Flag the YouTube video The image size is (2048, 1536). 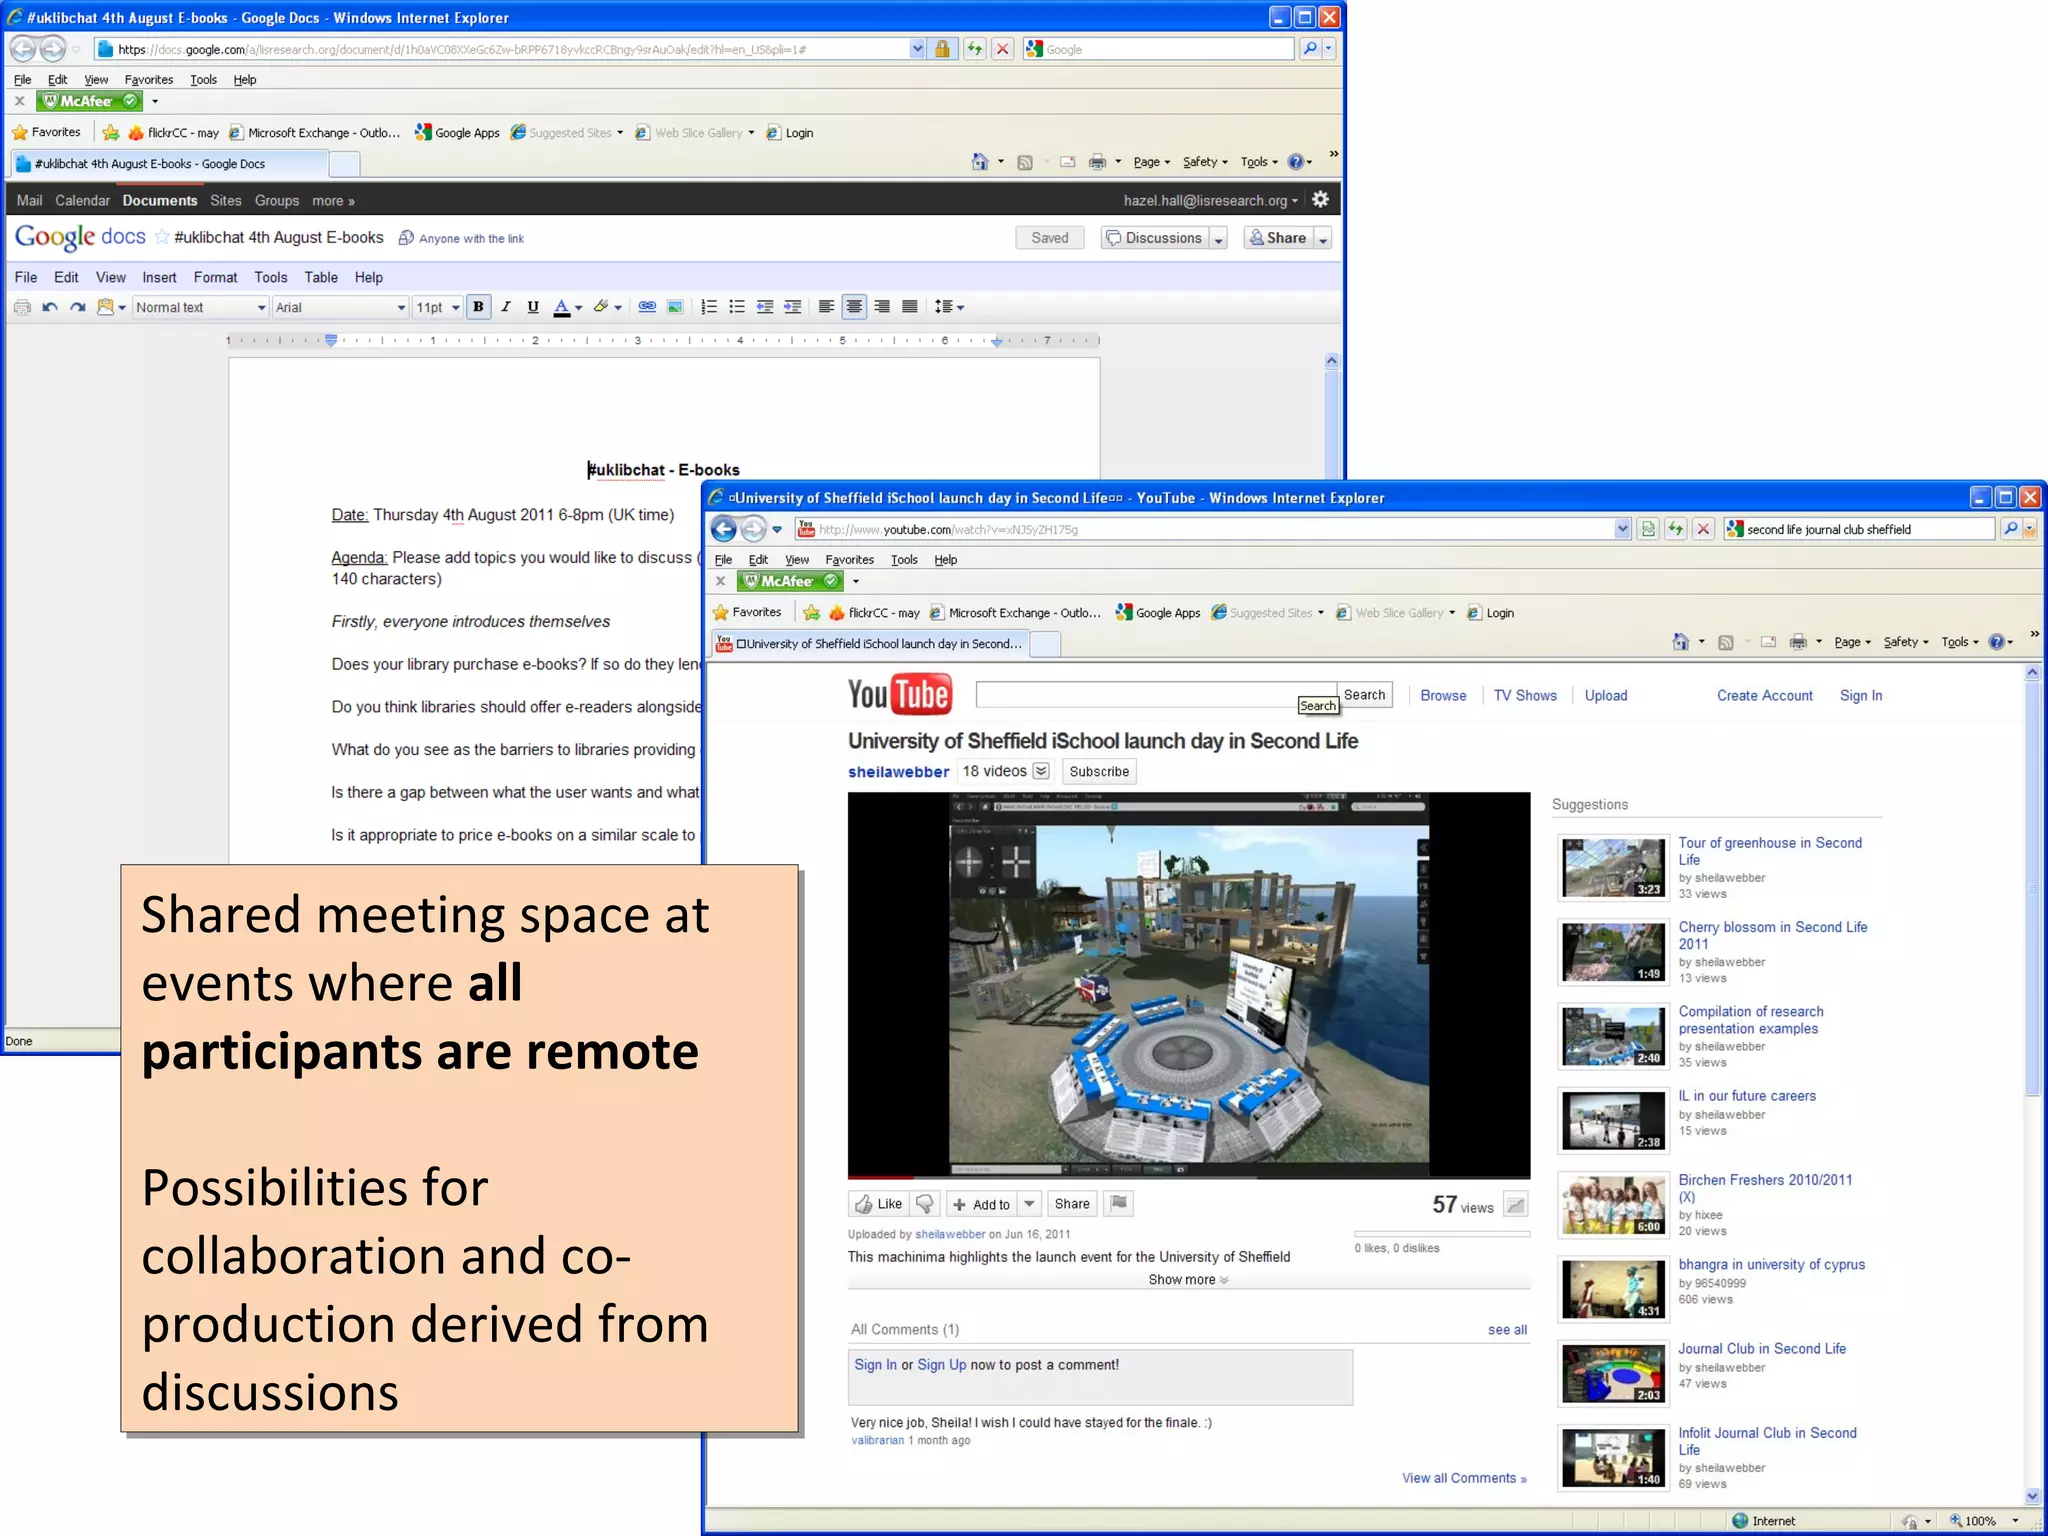[x=1119, y=1203]
